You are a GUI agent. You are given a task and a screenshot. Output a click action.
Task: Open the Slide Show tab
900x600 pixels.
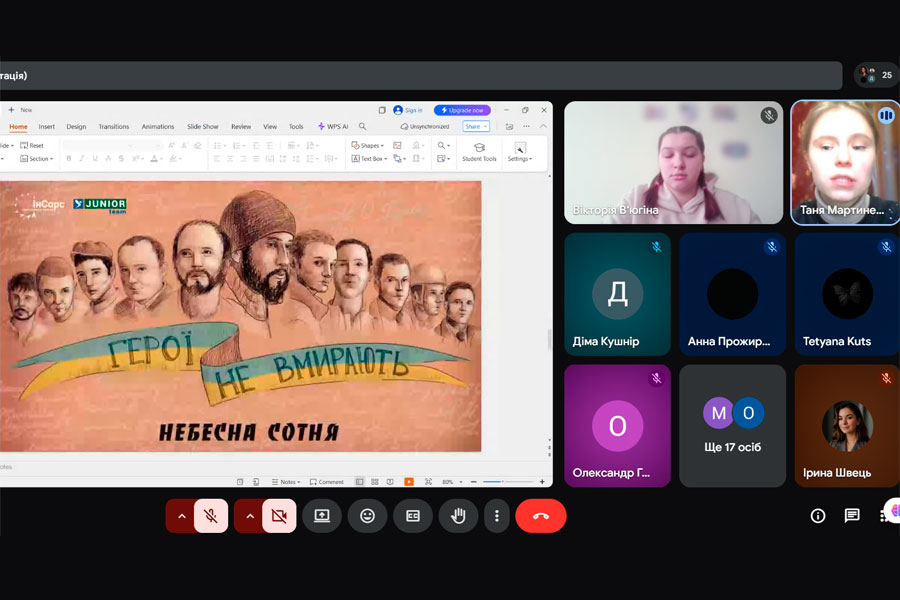[202, 127]
